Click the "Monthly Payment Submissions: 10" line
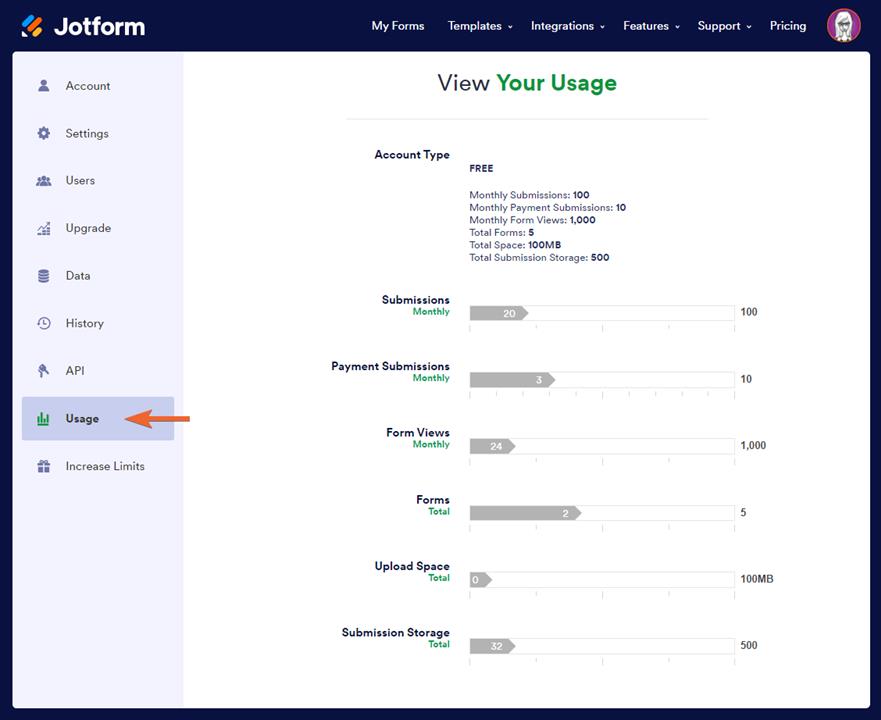This screenshot has height=720, width=881. pos(547,207)
